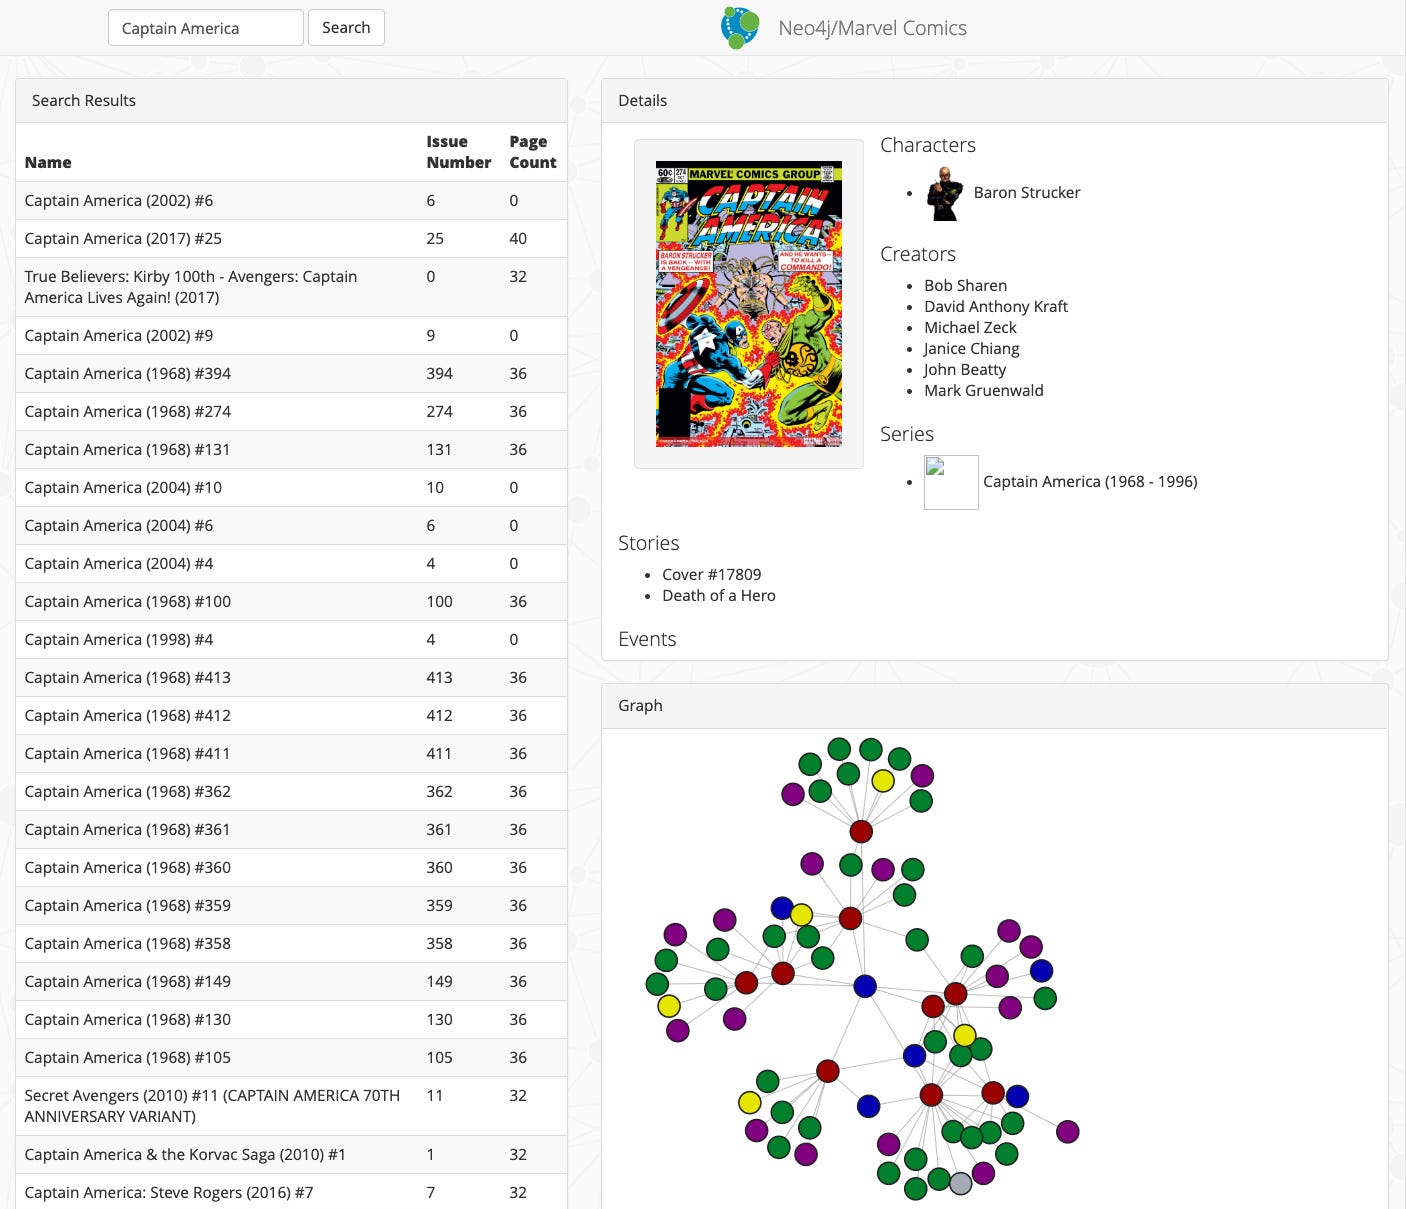
Task: Select row Captain America (2004) #10
Action: click(291, 488)
